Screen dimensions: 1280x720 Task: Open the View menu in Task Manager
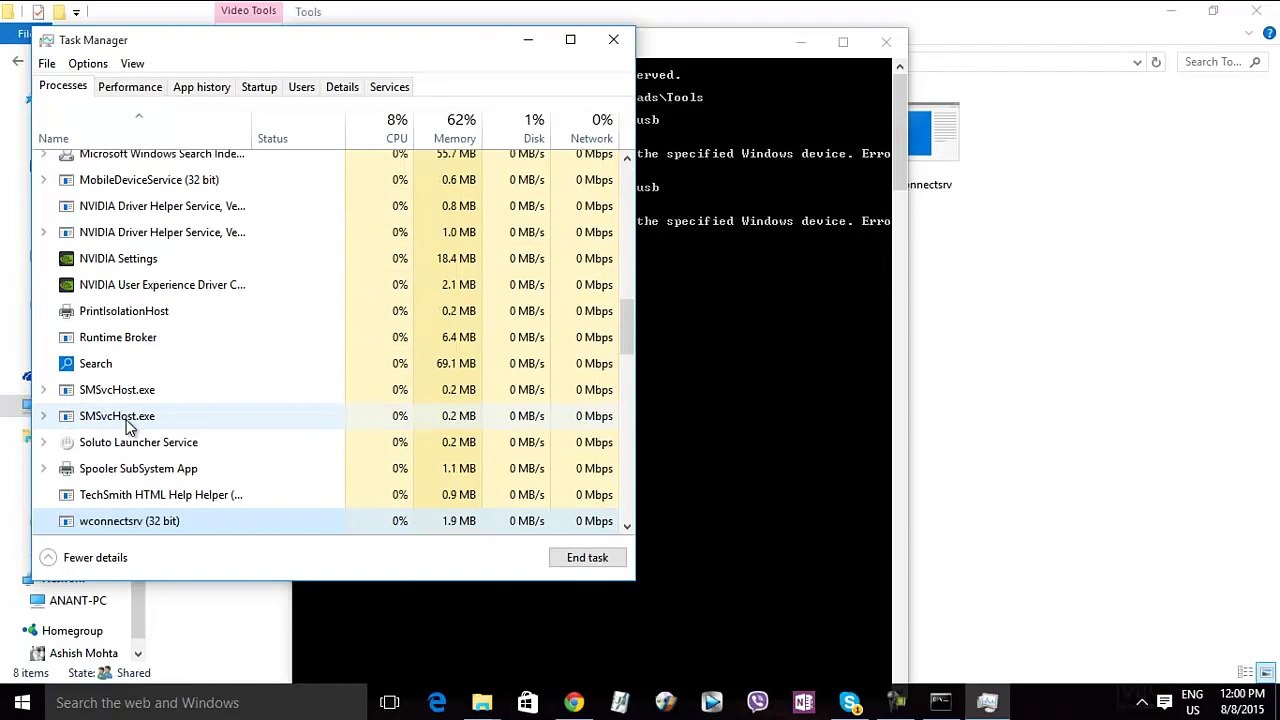pyautogui.click(x=132, y=64)
